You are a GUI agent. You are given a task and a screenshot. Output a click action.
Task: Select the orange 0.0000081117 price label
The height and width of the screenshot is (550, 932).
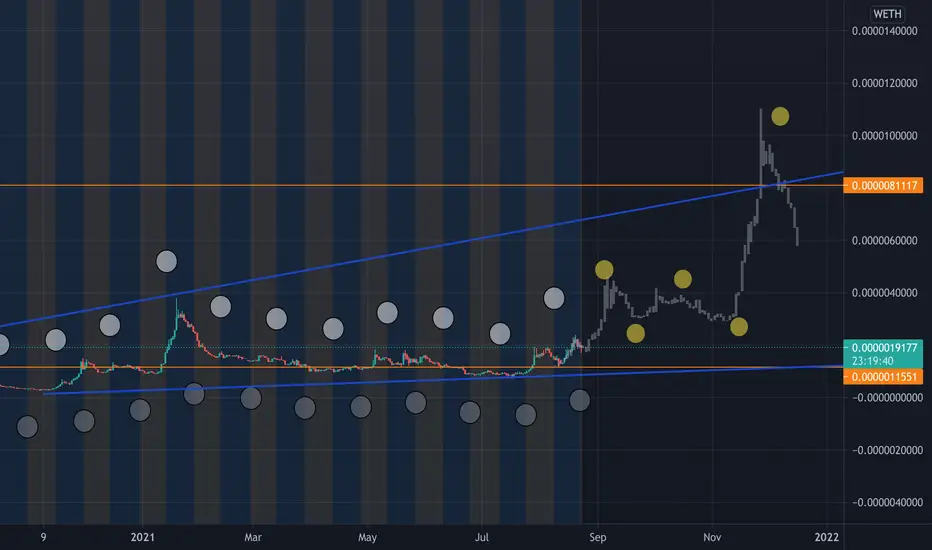883,186
